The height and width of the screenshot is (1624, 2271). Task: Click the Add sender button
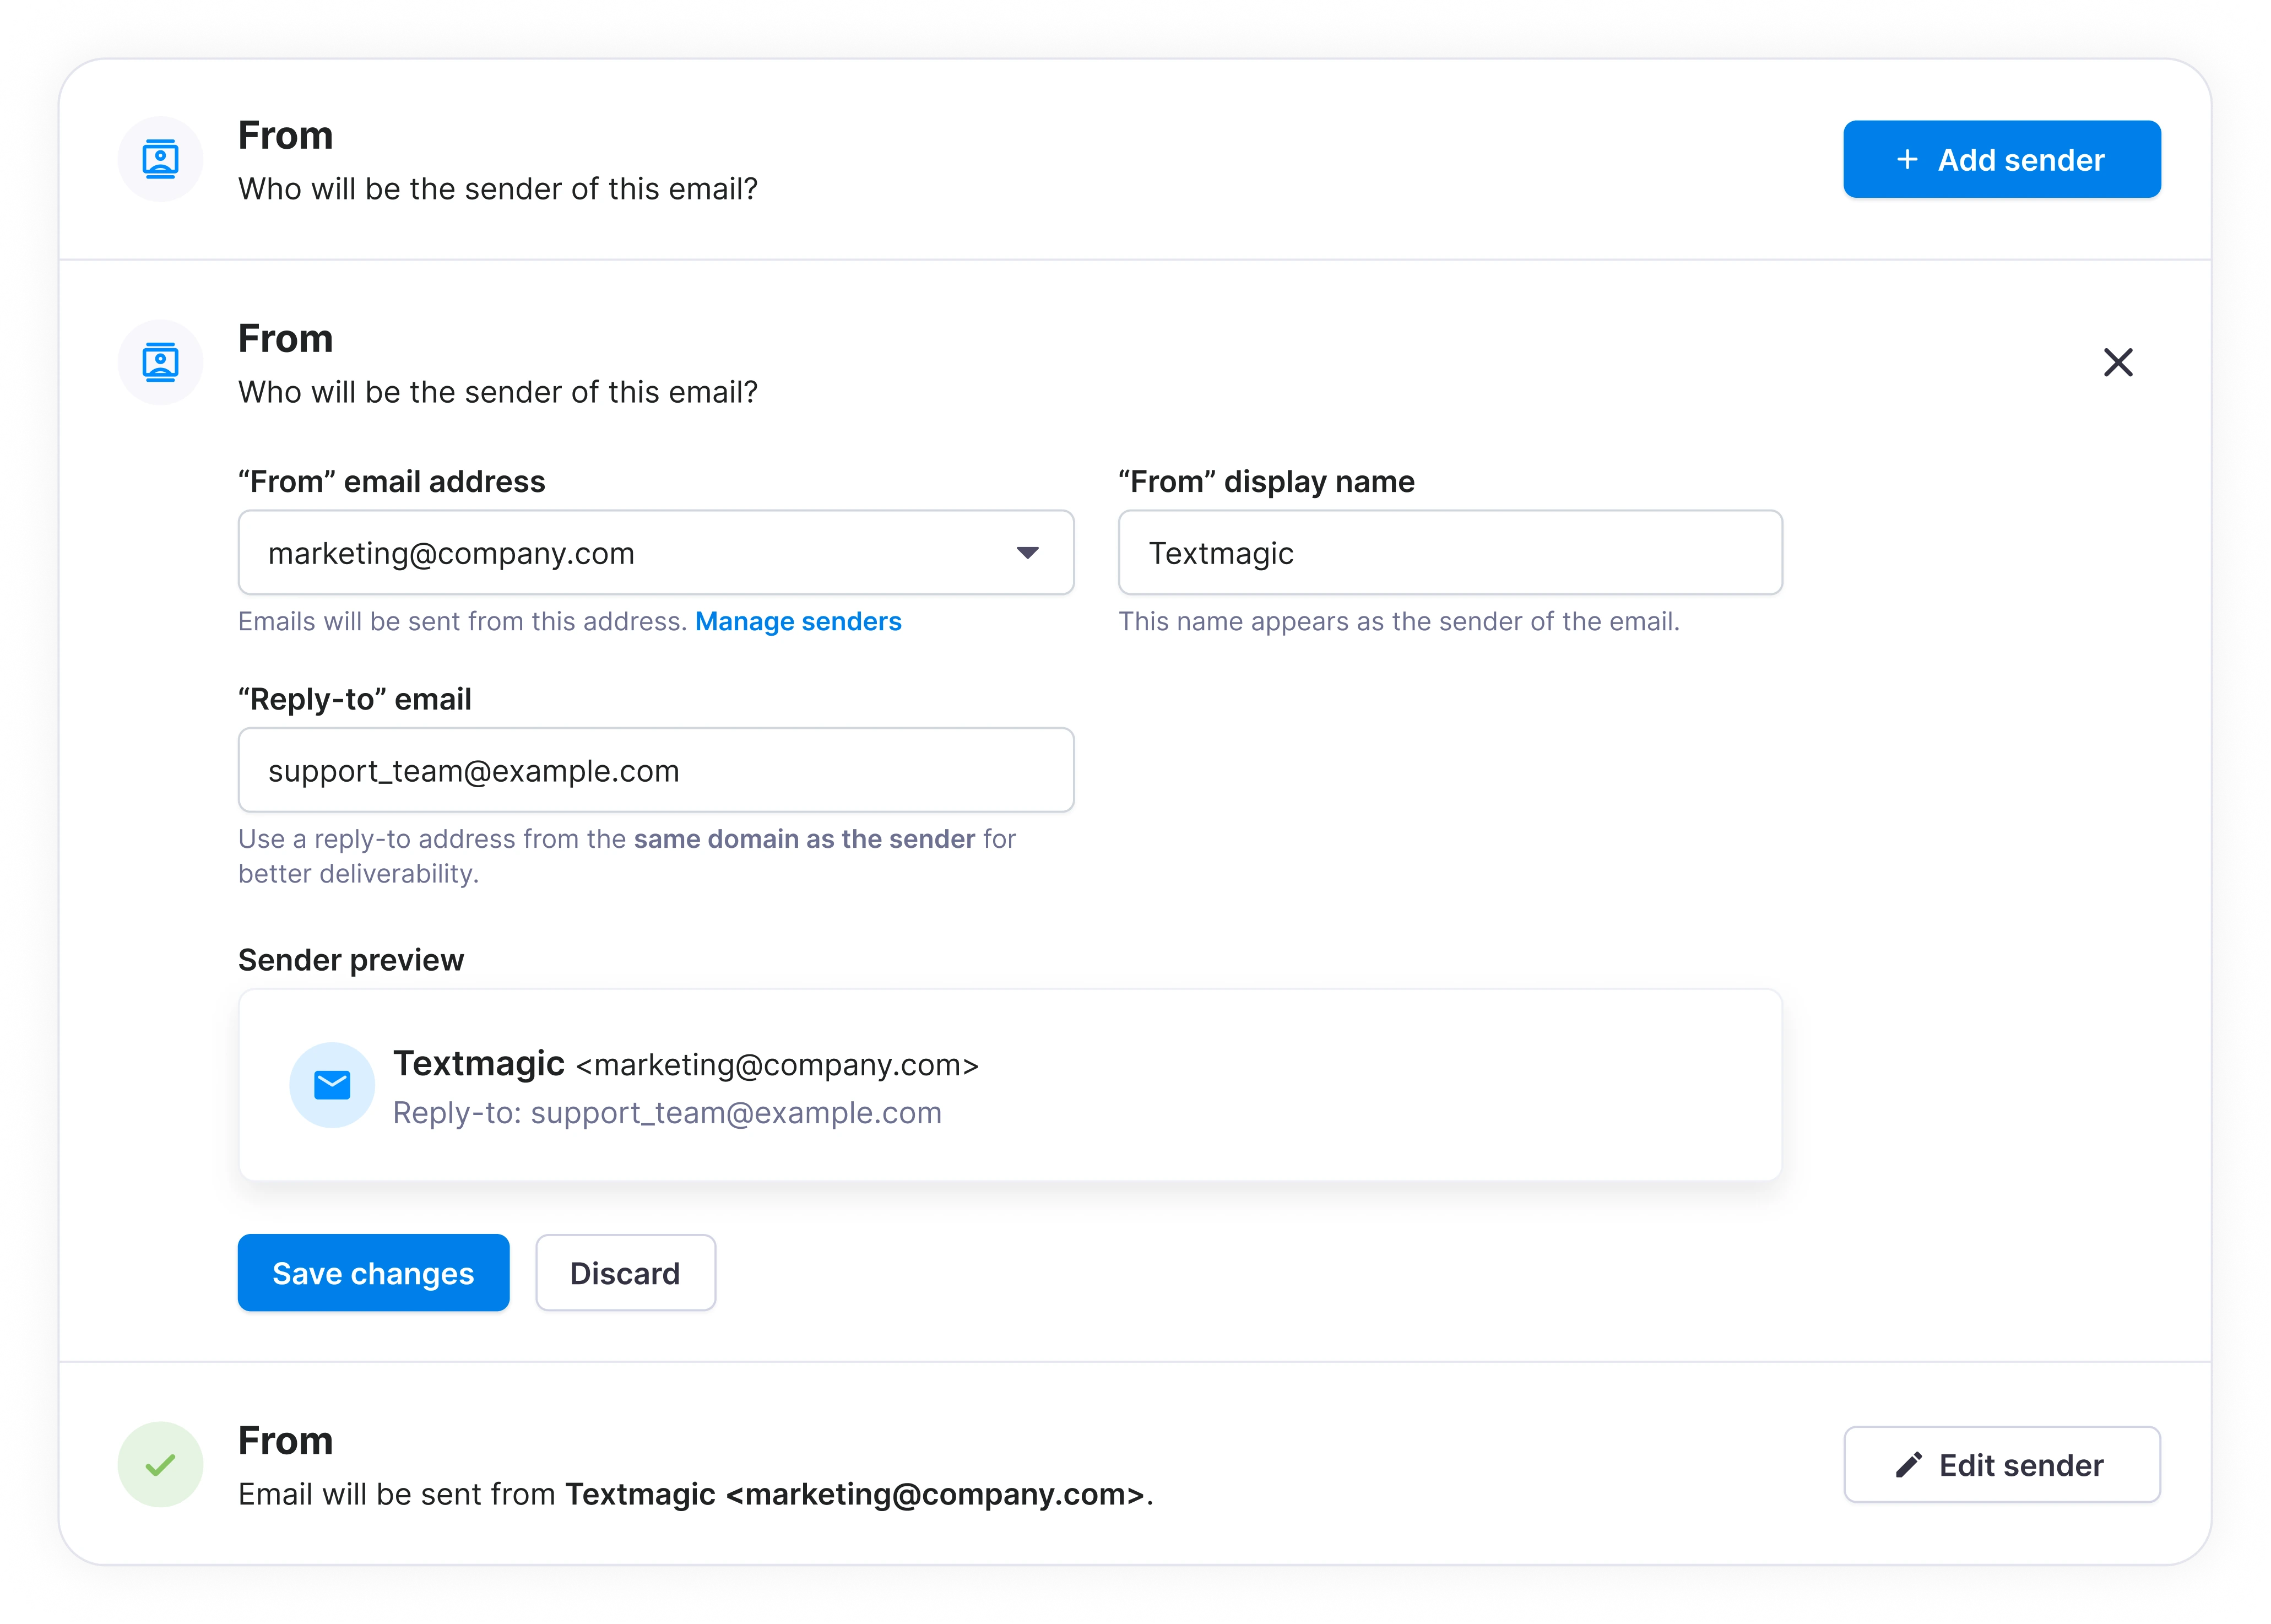pyautogui.click(x=2001, y=159)
